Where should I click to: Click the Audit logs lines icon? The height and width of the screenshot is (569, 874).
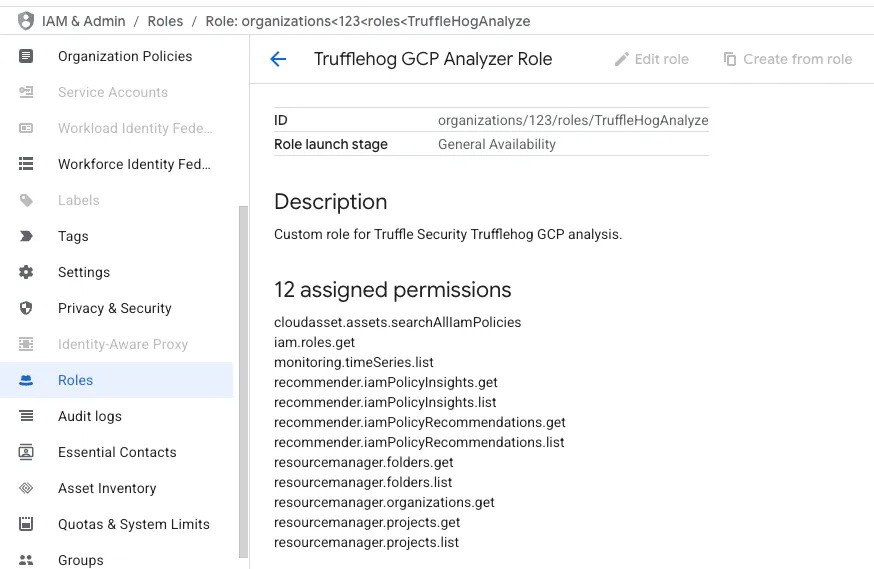tap(26, 416)
